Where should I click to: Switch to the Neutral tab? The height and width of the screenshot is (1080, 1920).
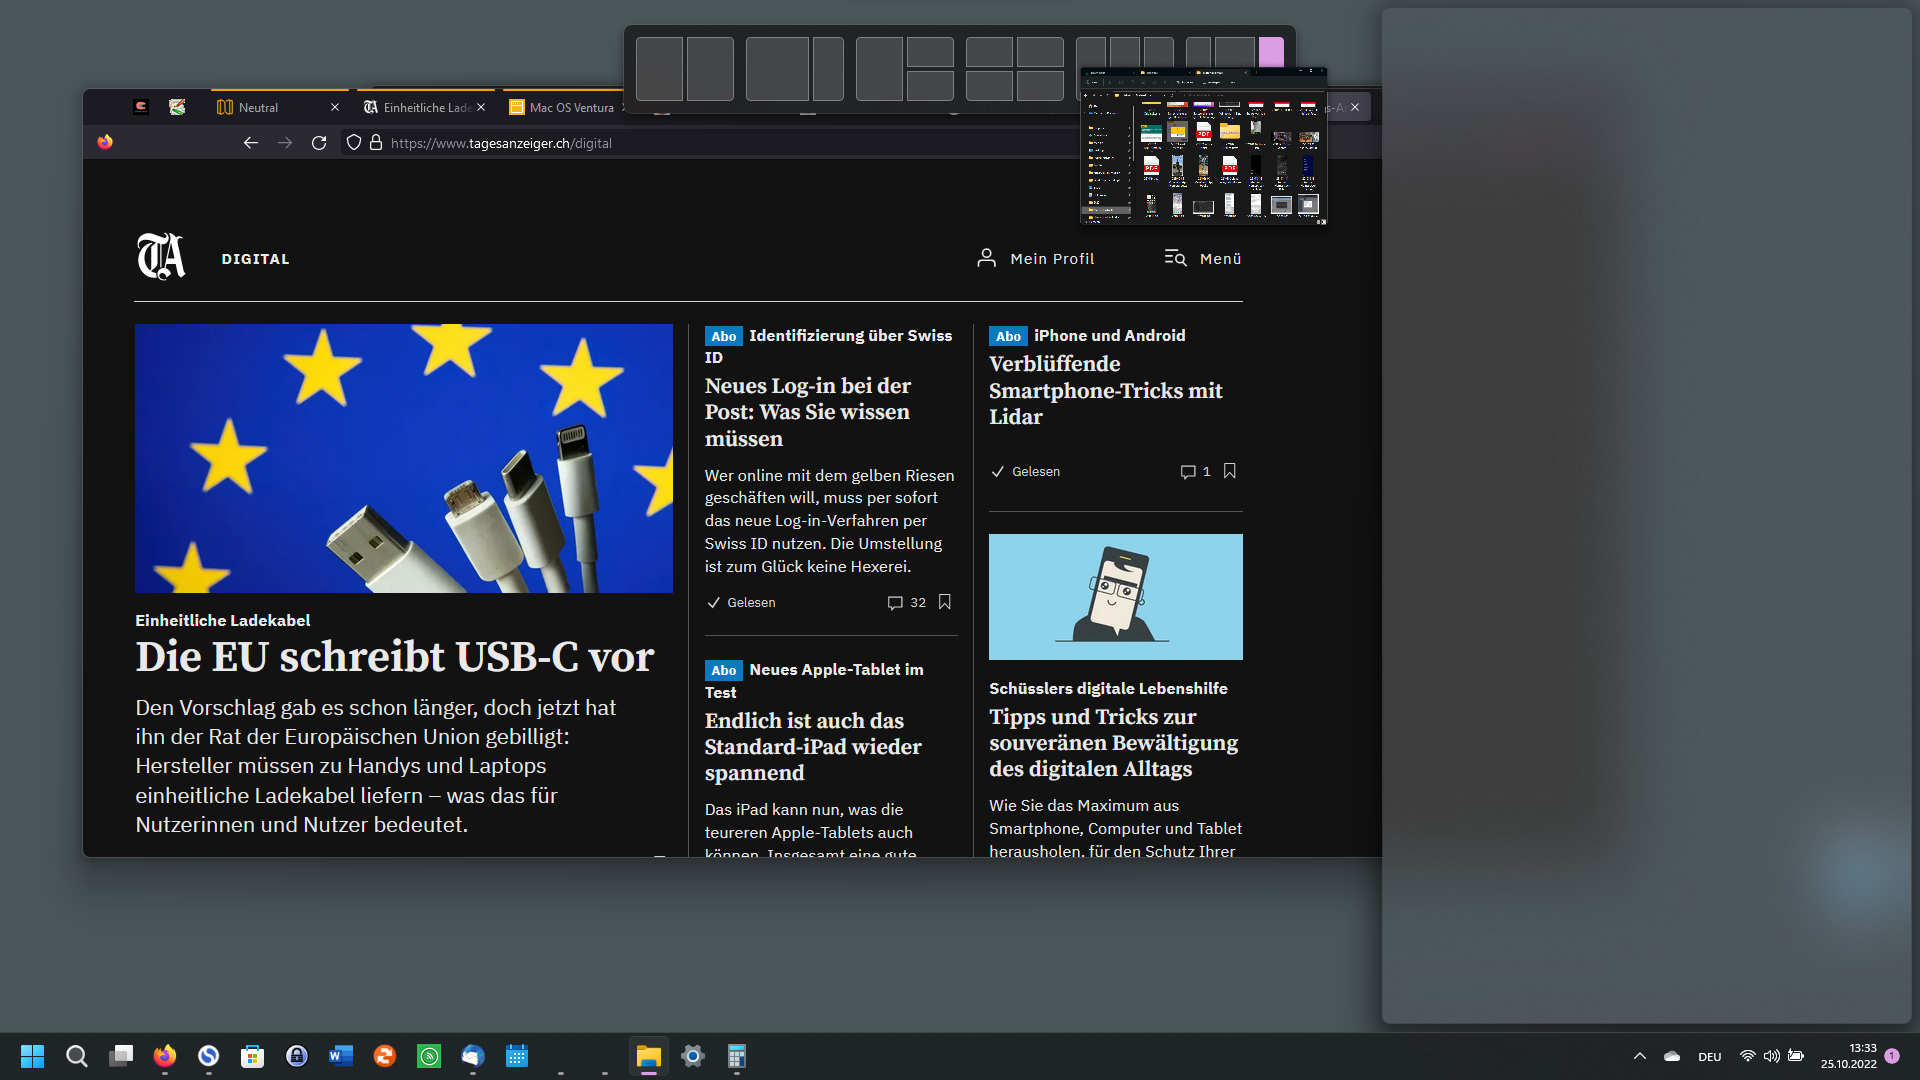(x=278, y=107)
